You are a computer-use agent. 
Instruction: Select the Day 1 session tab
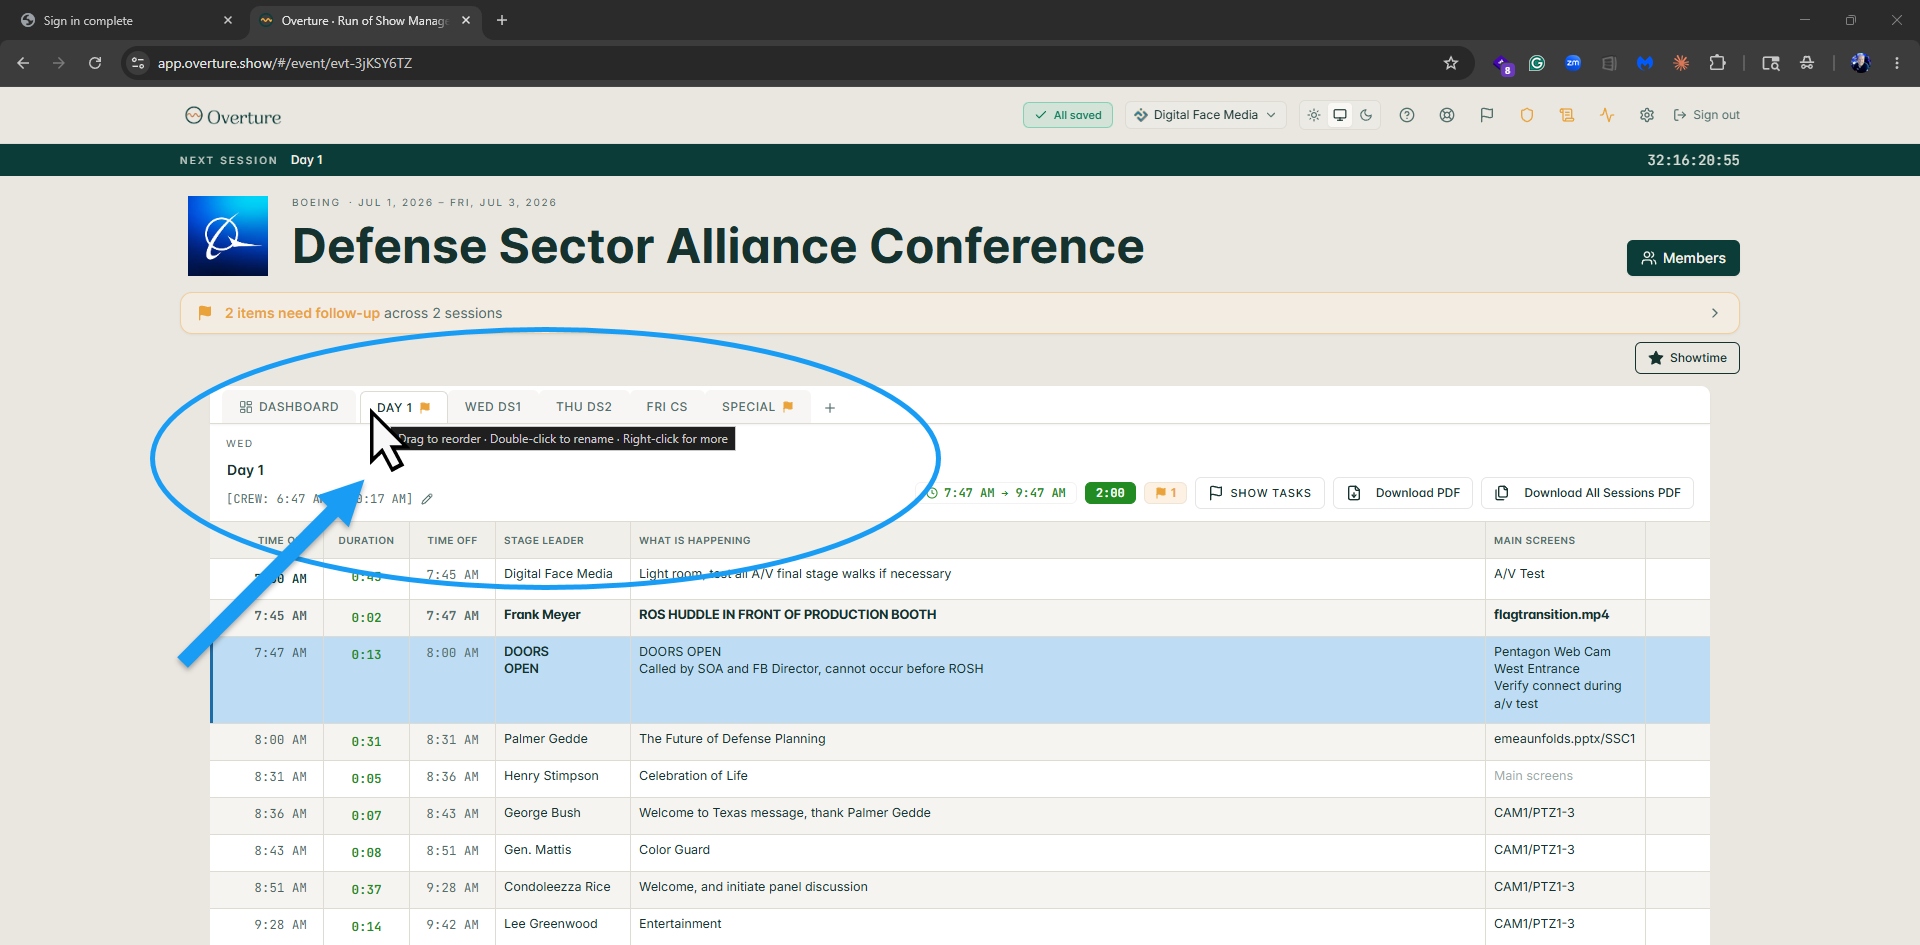coord(403,408)
